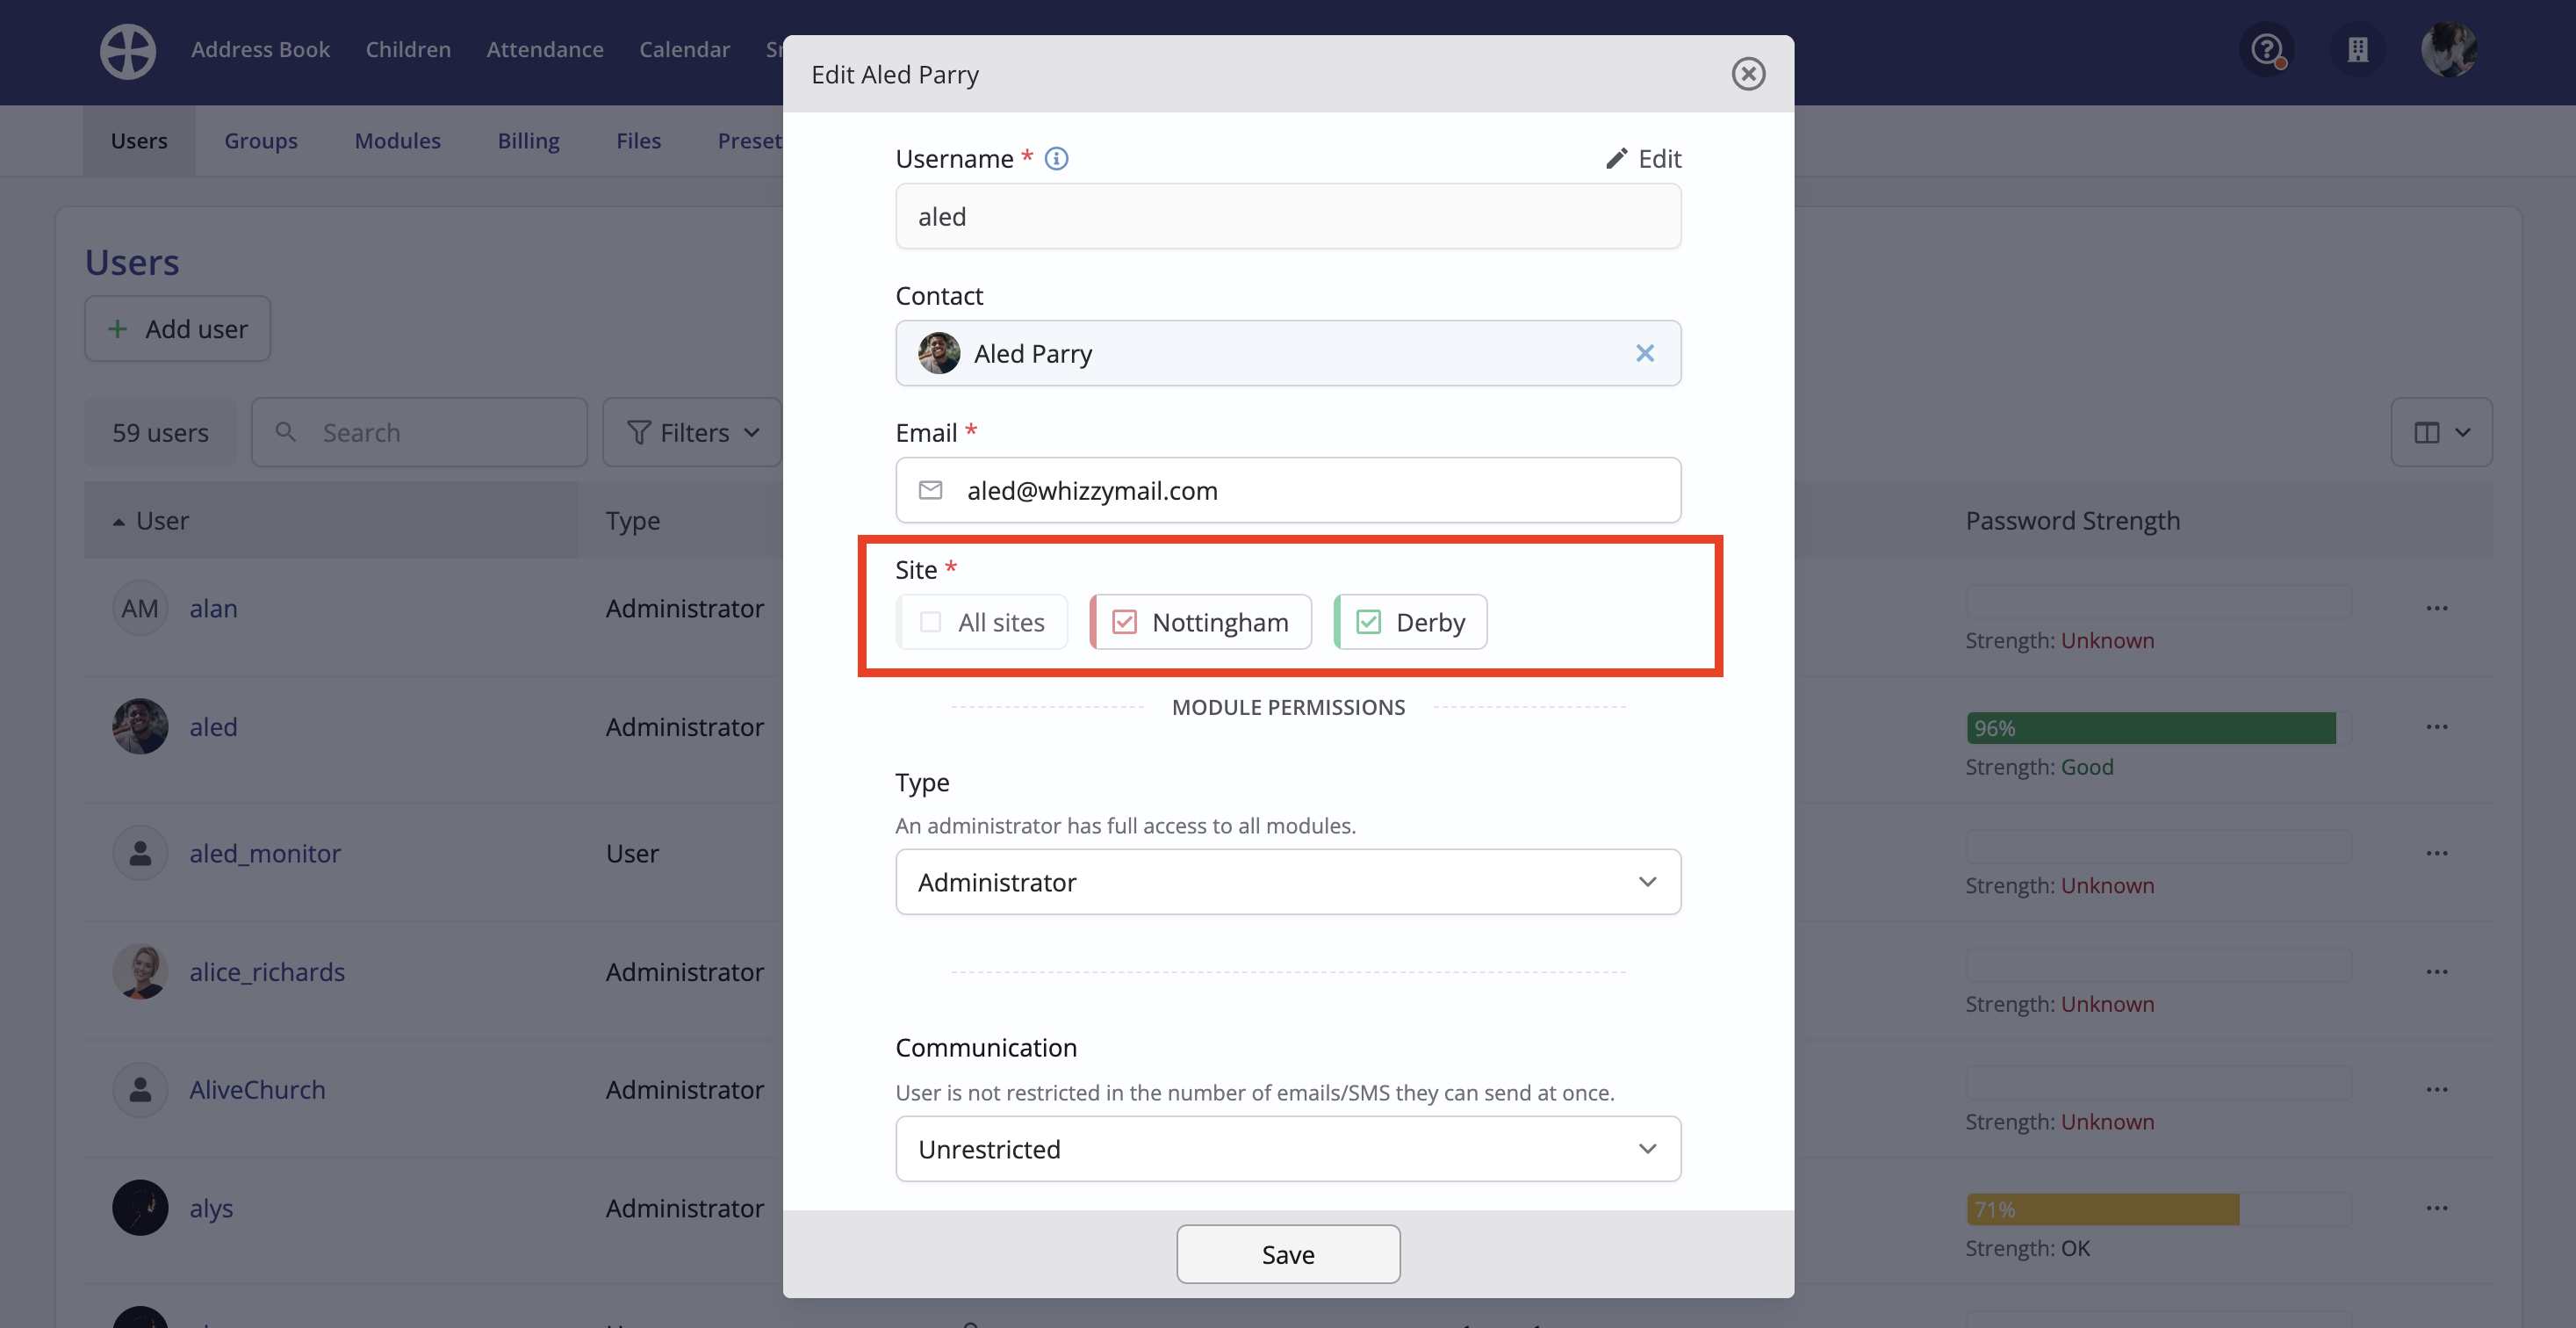Click the Save button
This screenshot has width=2576, height=1328.
1288,1254
